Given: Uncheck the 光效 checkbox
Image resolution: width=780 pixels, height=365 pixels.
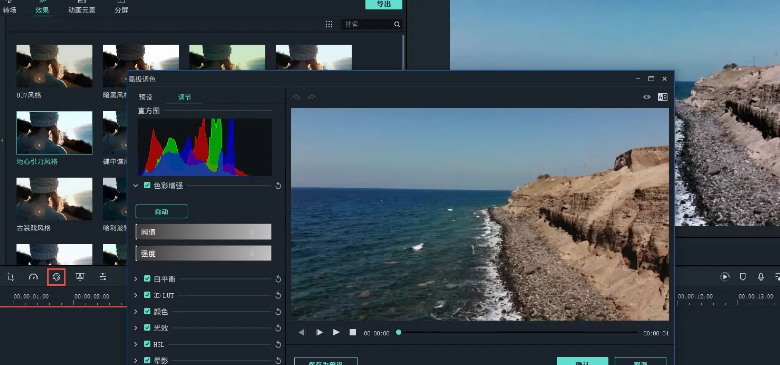Looking at the screenshot, I should click(147, 328).
